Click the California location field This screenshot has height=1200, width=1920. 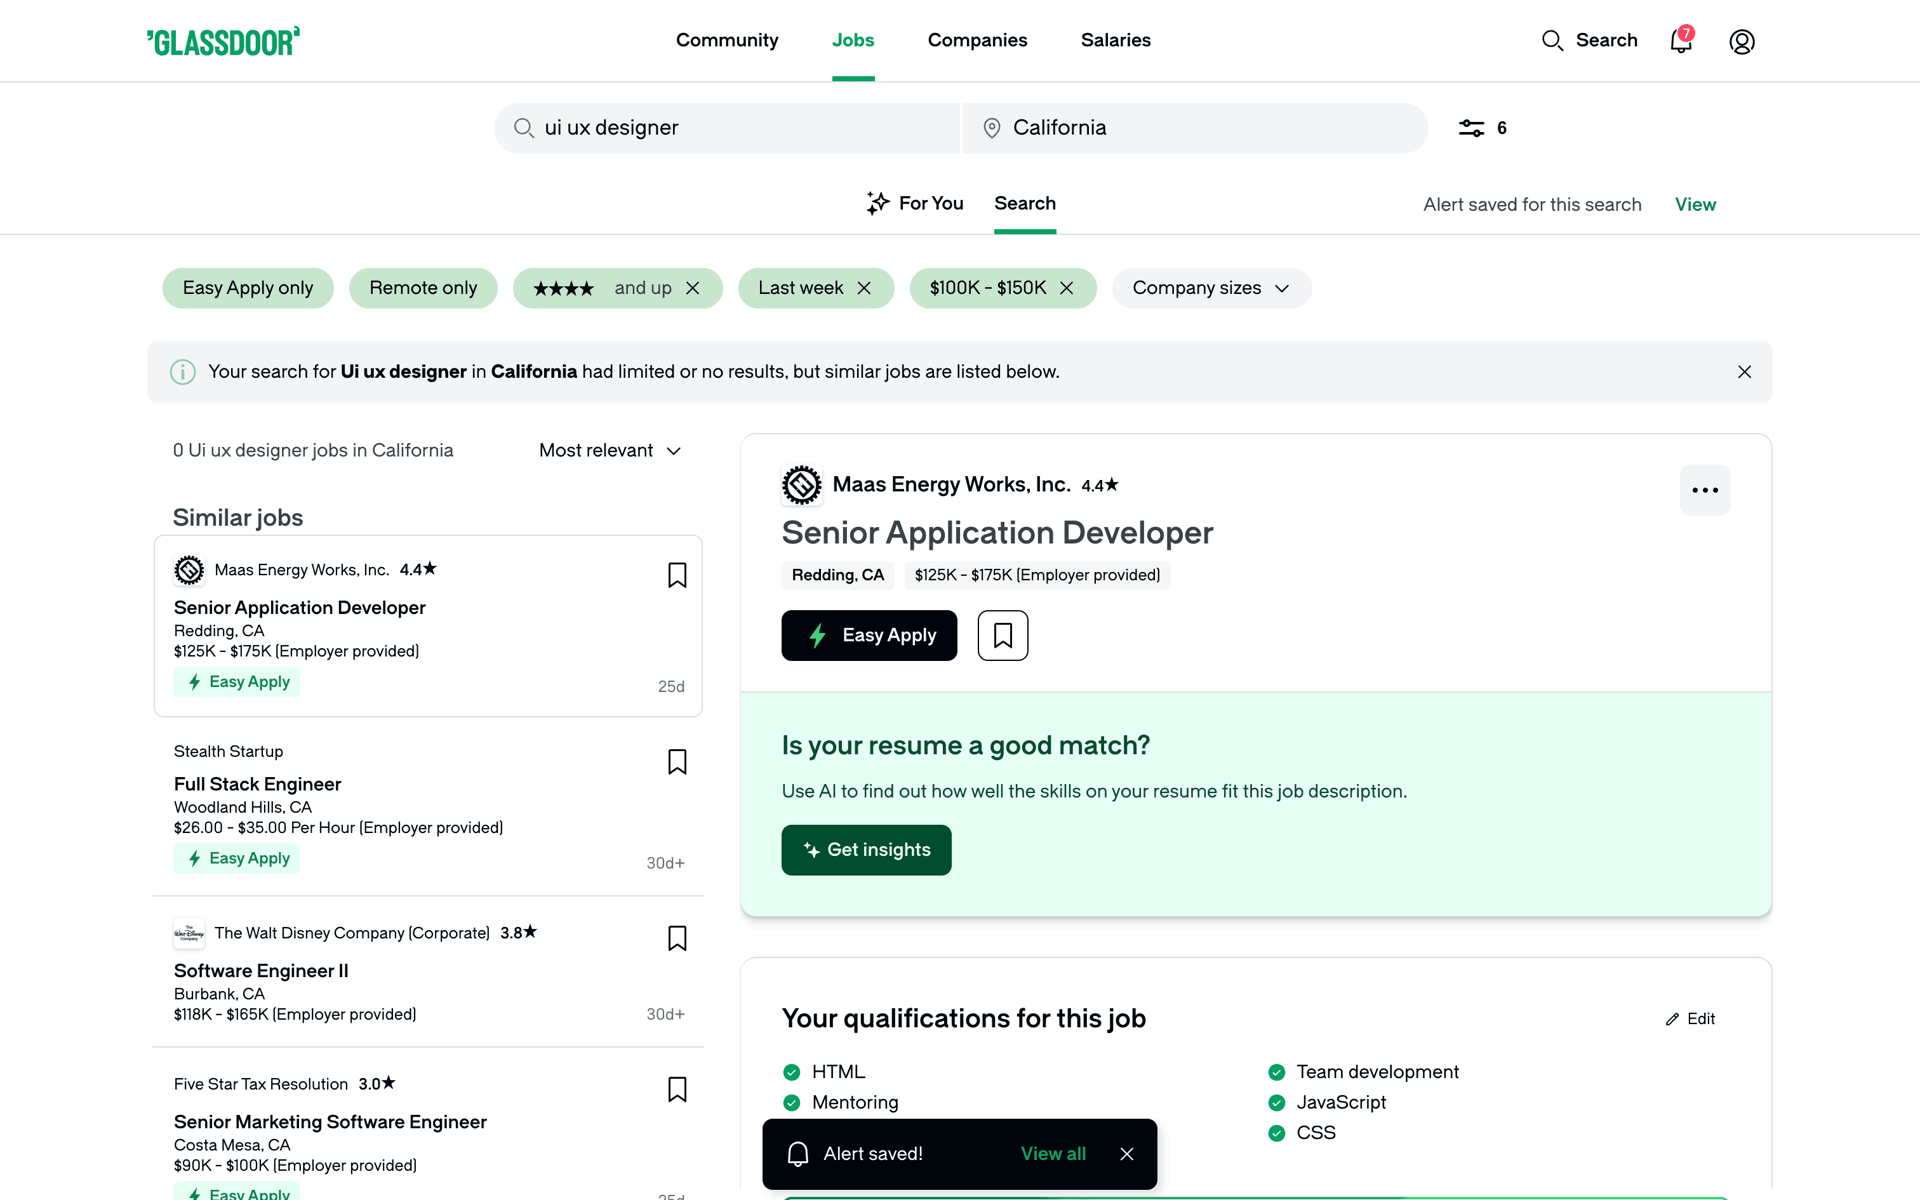1195,128
